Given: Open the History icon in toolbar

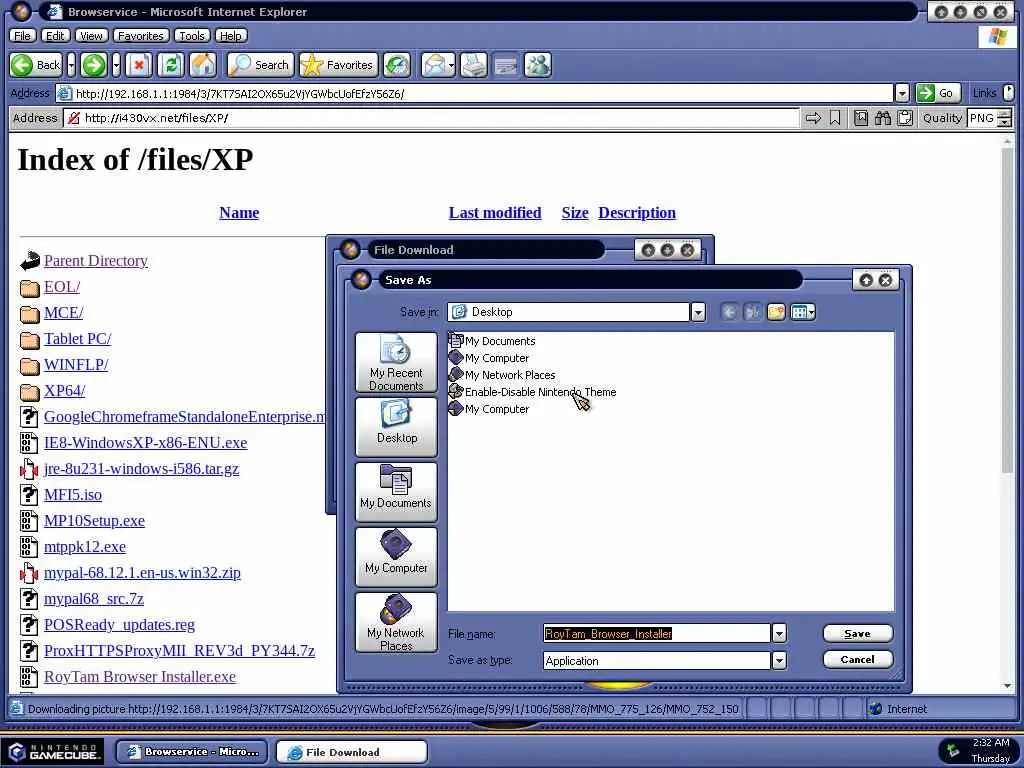Looking at the screenshot, I should coord(396,65).
